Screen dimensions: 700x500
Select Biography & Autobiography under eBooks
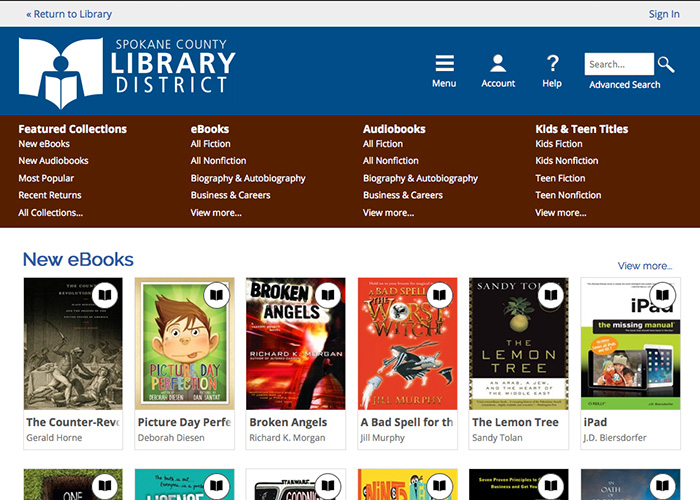coord(248,178)
